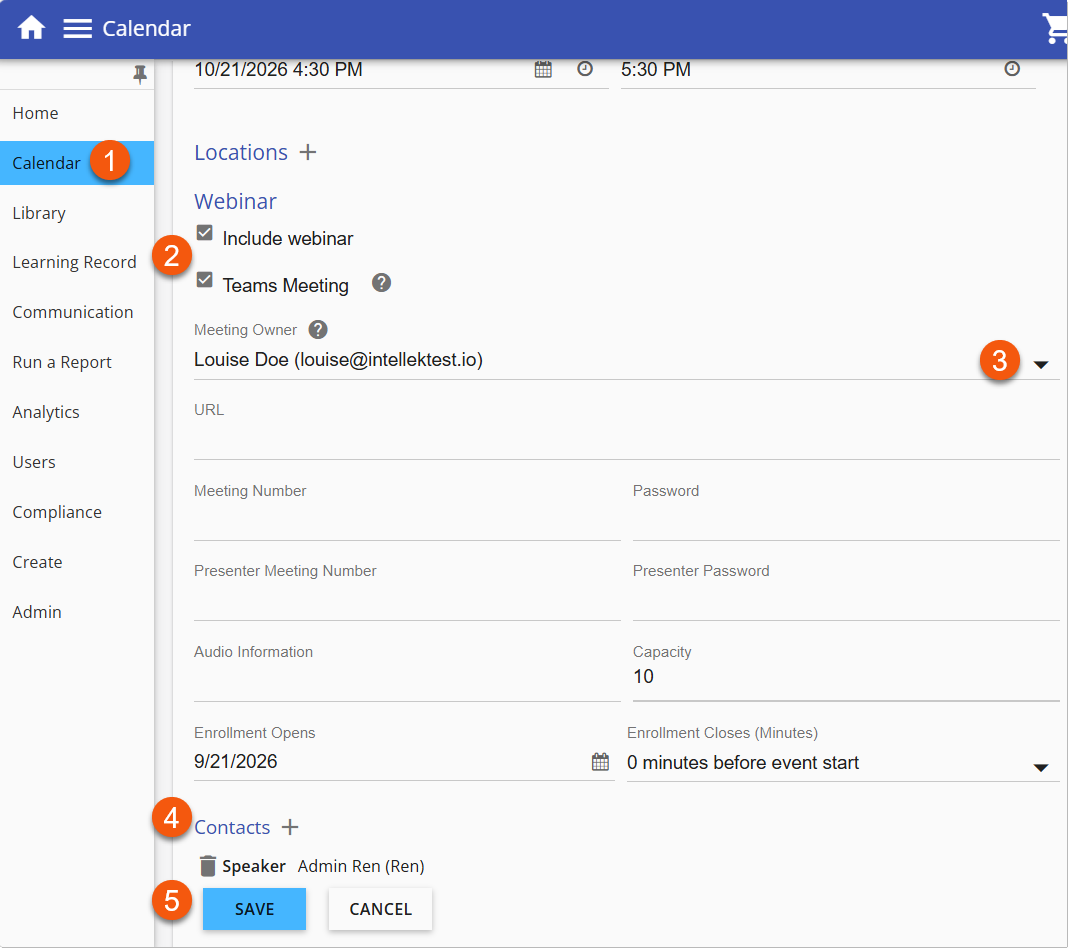Screen dimensions: 1070x950
Task: Show help for Meeting Owner
Action: (318, 330)
